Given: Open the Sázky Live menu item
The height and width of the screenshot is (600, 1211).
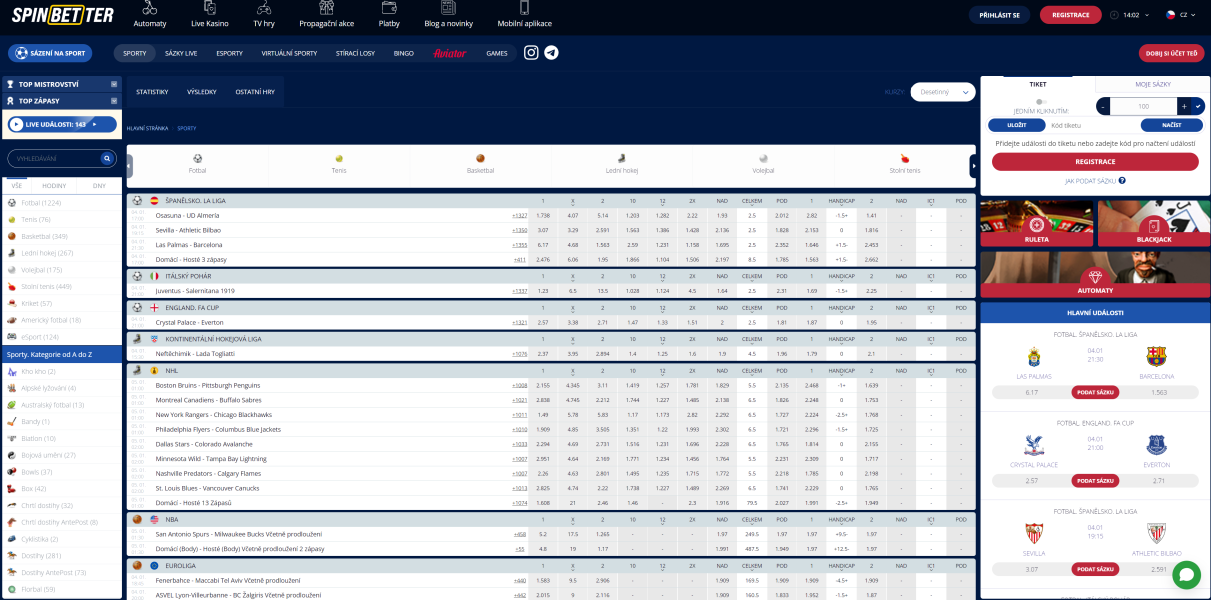Looking at the screenshot, I should click(180, 53).
